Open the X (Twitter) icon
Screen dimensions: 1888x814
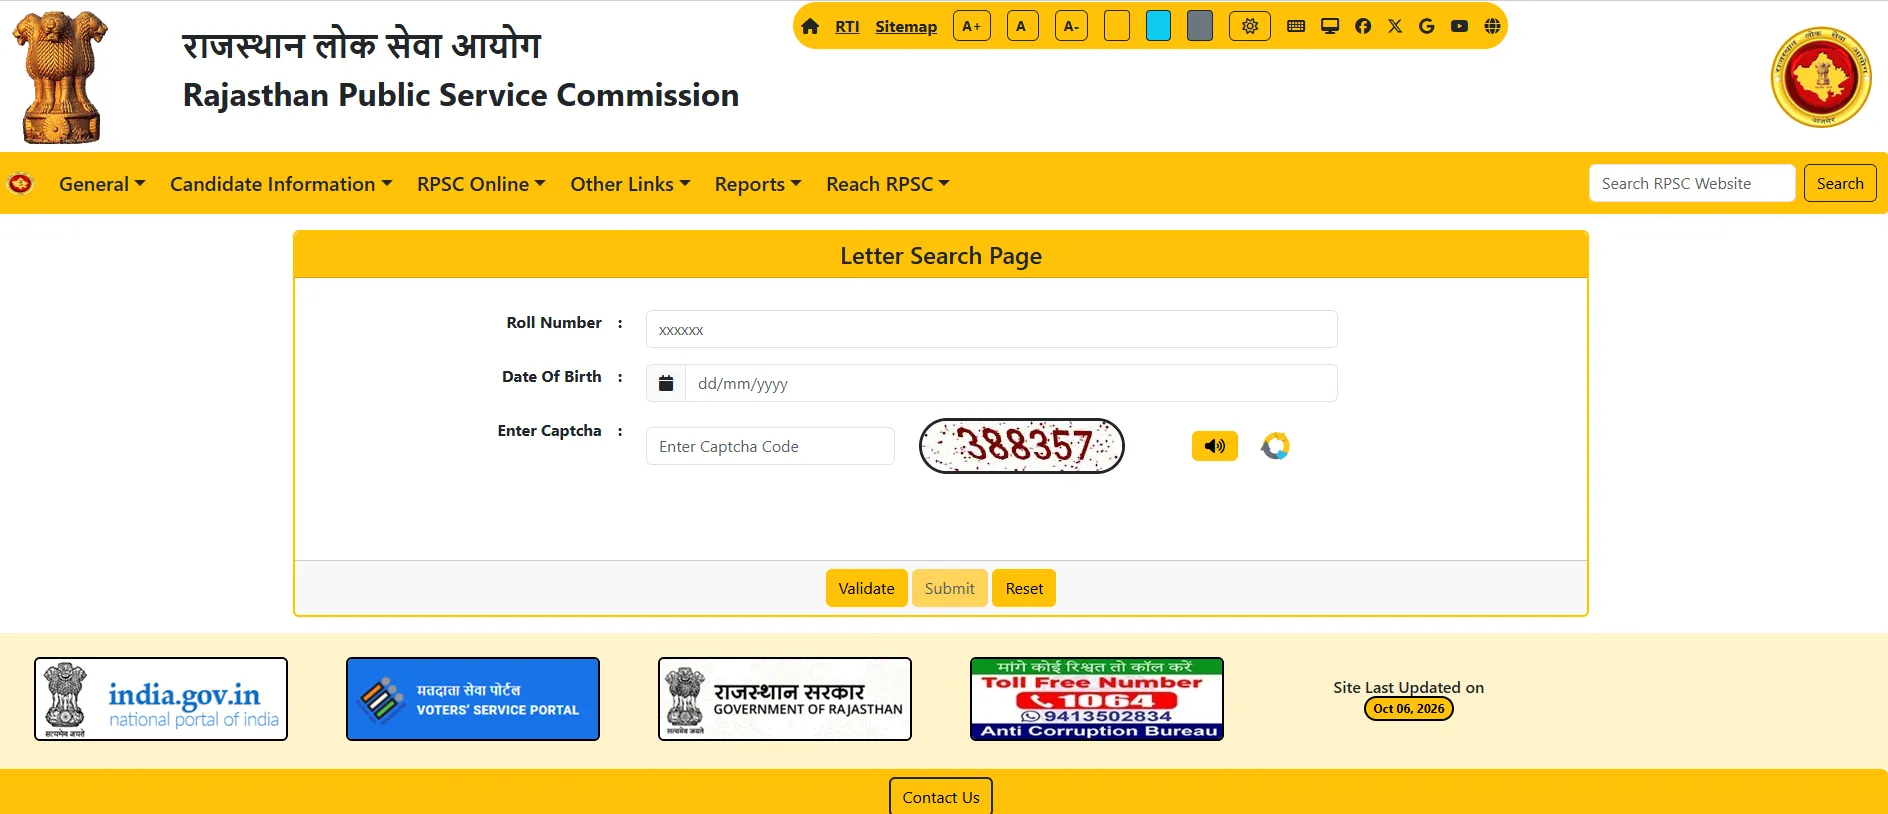pos(1395,26)
